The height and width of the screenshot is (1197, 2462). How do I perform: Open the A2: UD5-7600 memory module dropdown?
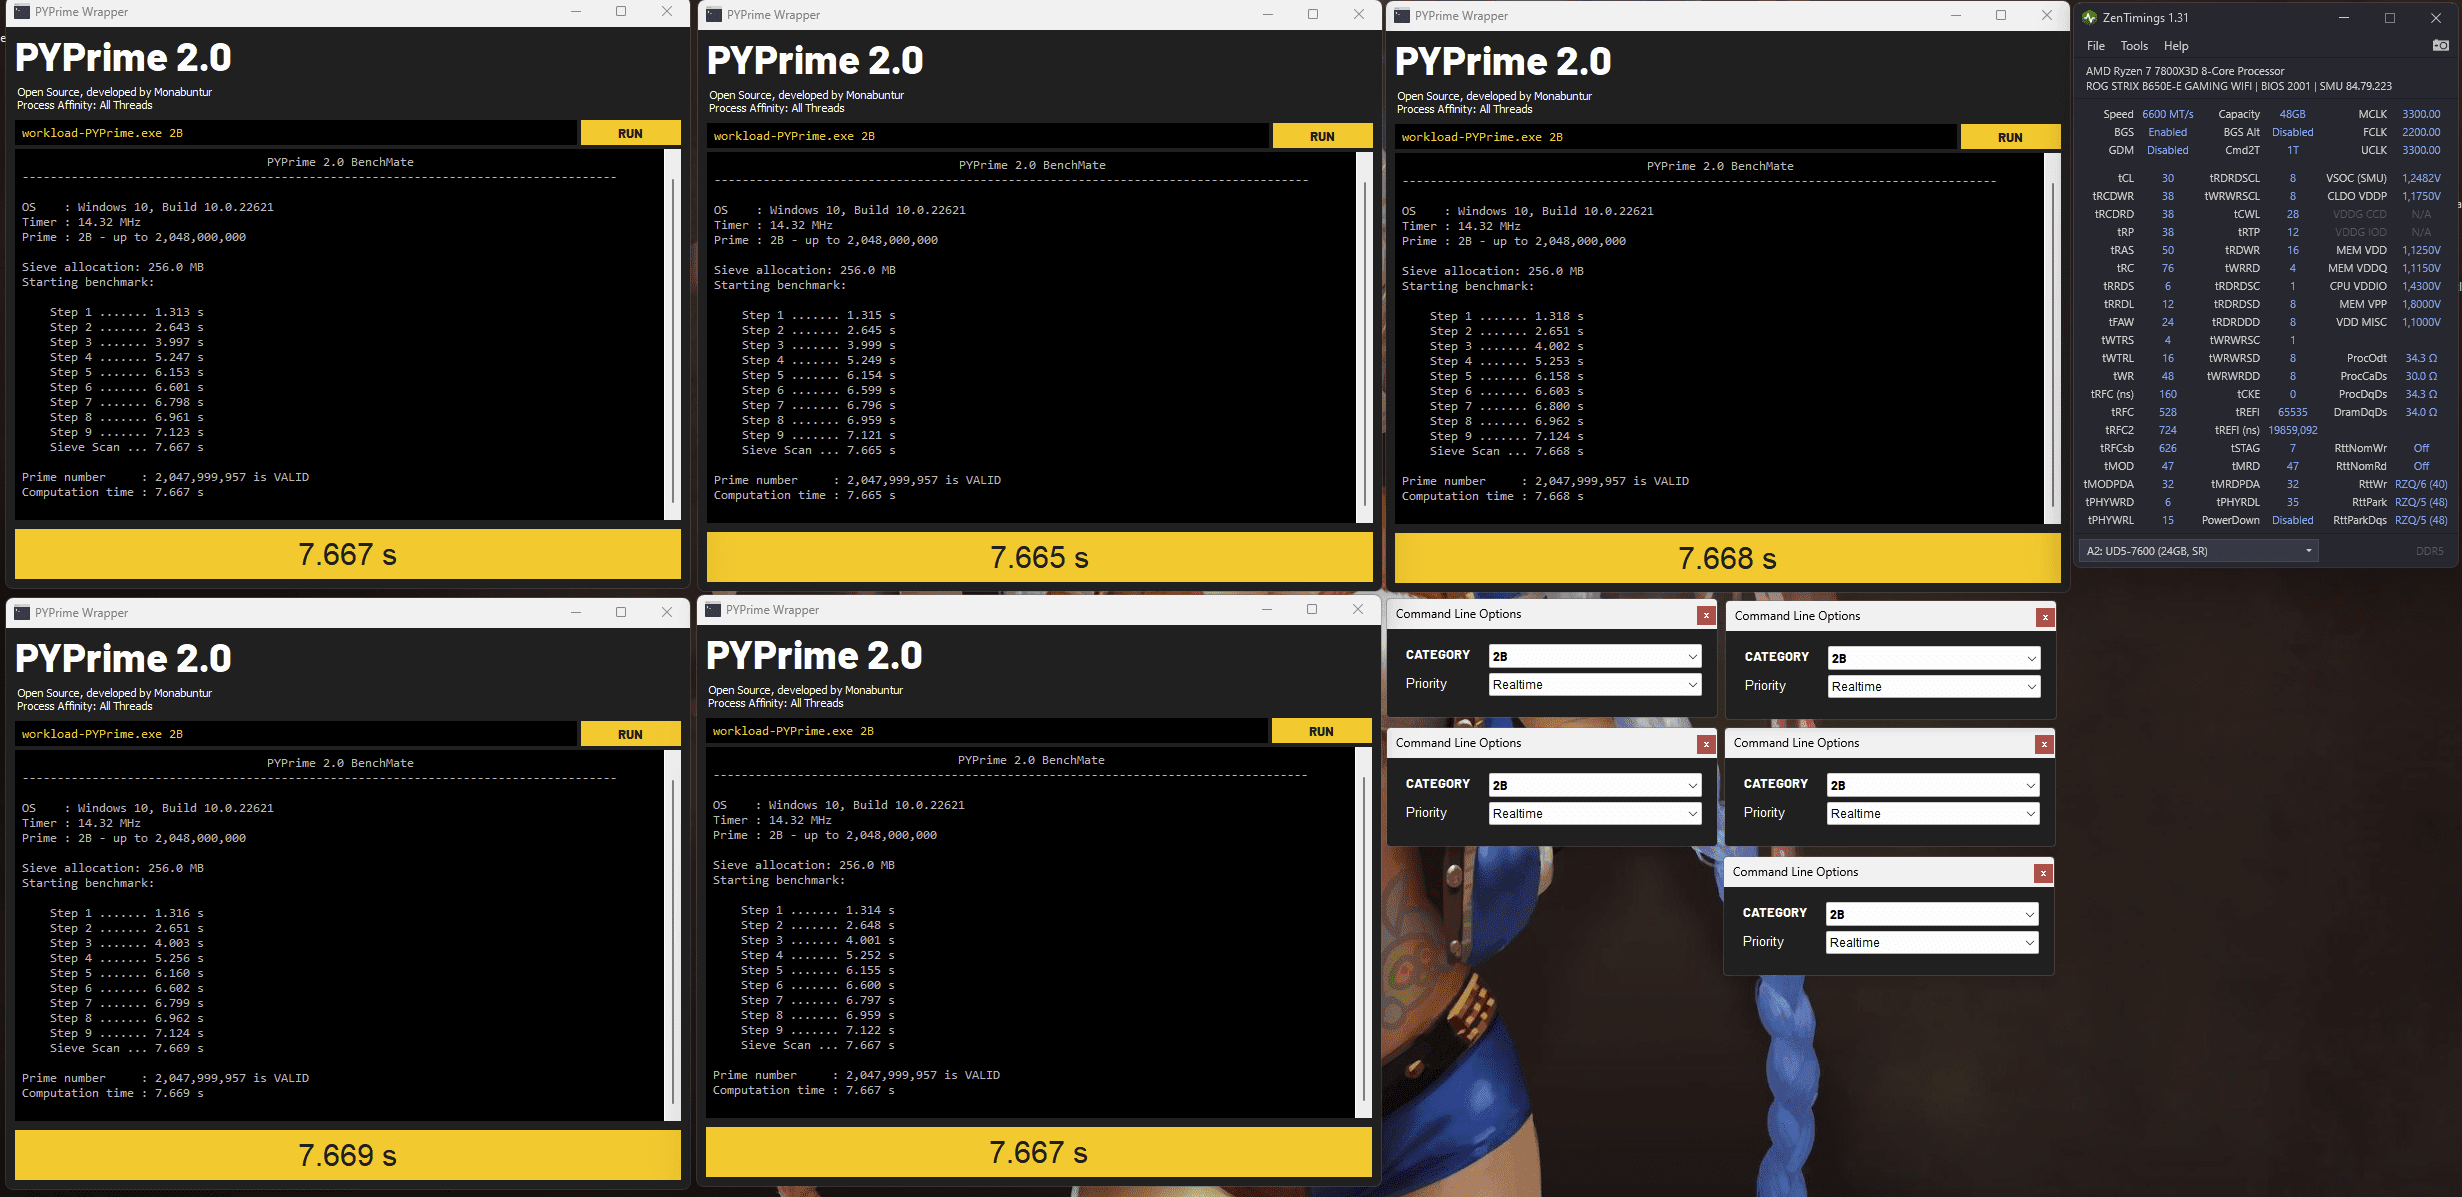[x=2197, y=551]
